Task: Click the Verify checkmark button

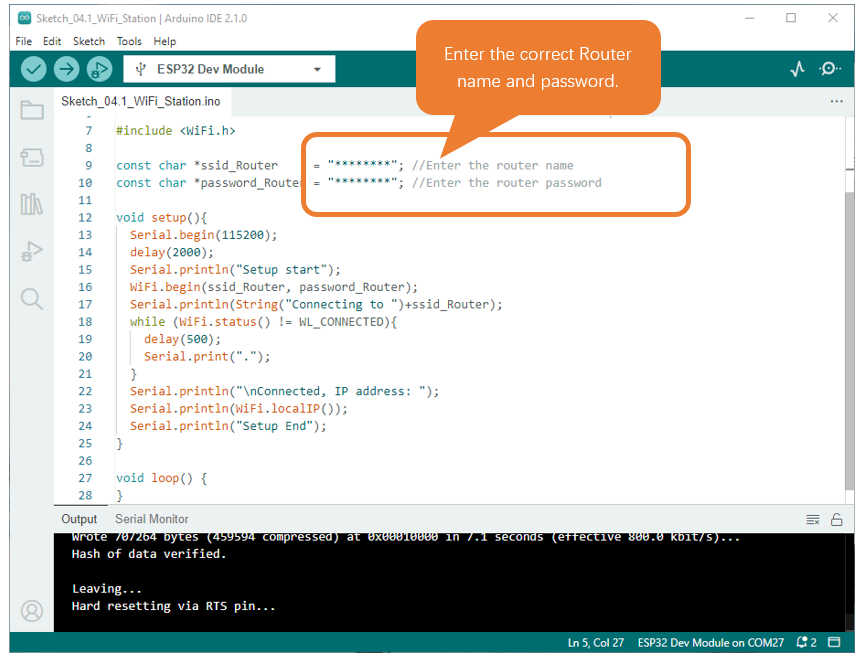Action: [x=34, y=69]
